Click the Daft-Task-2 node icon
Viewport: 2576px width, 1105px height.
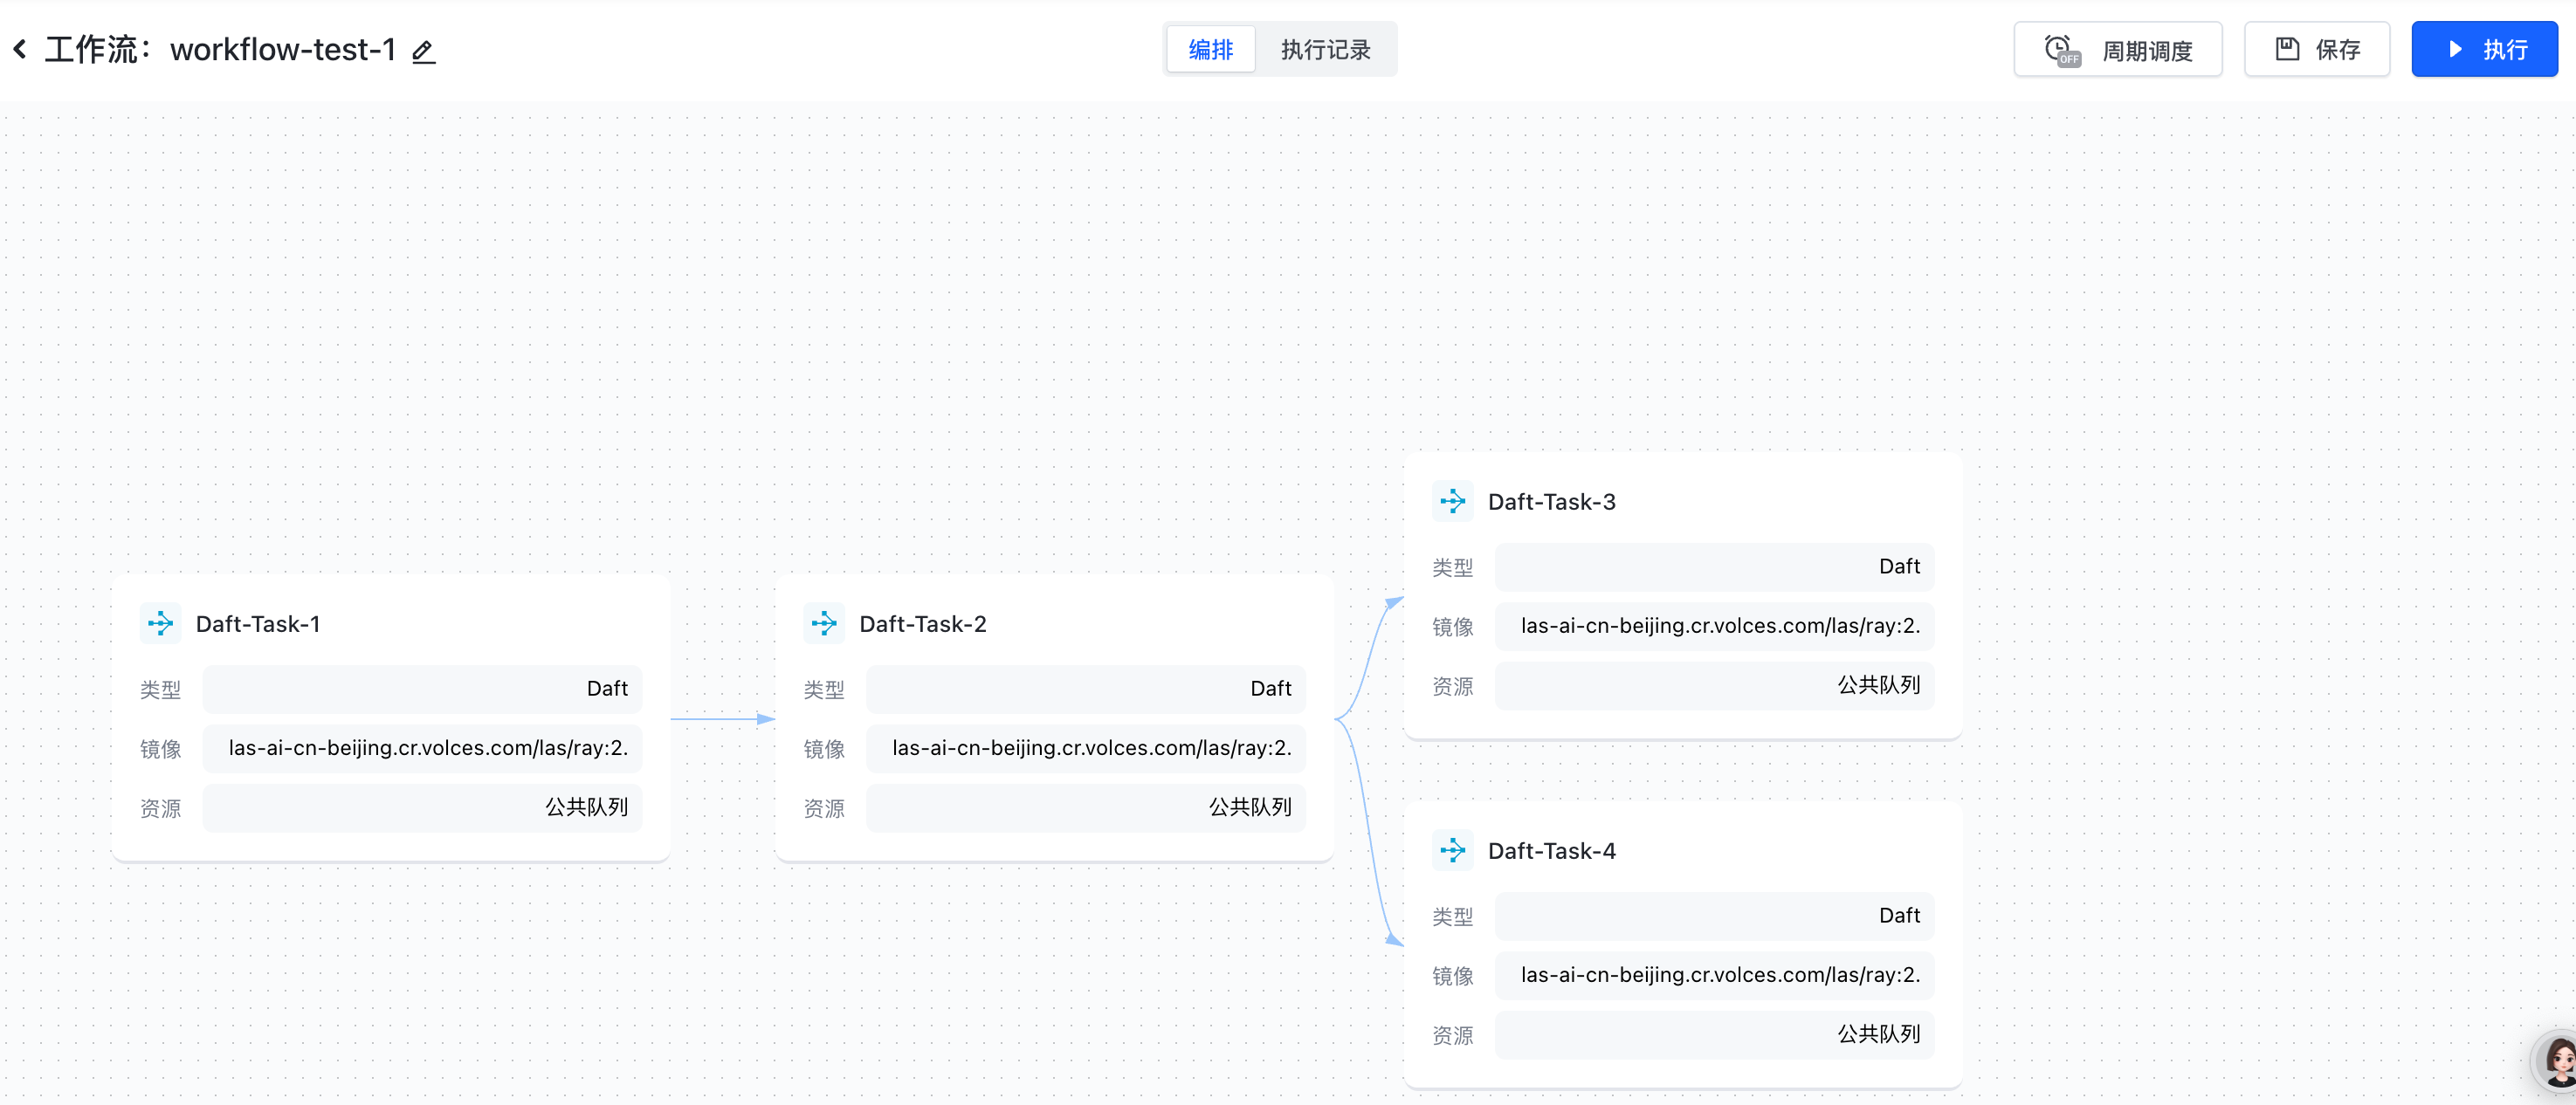(x=823, y=623)
